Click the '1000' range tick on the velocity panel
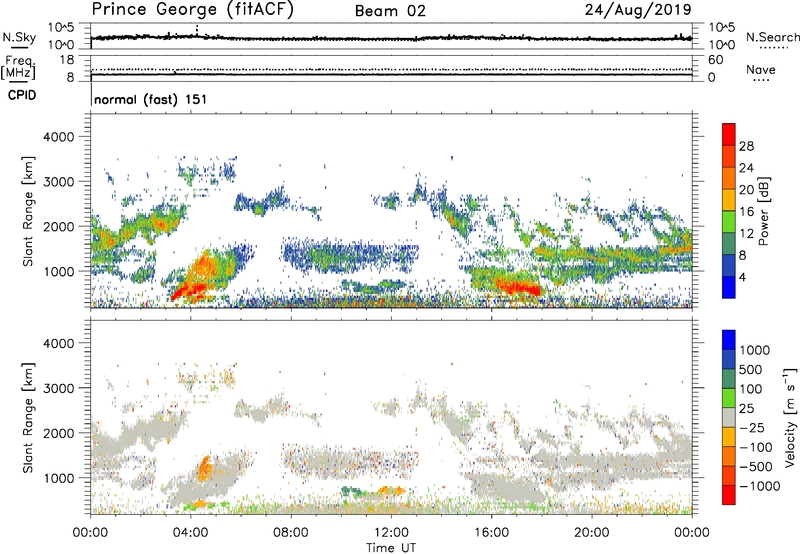 (58, 478)
